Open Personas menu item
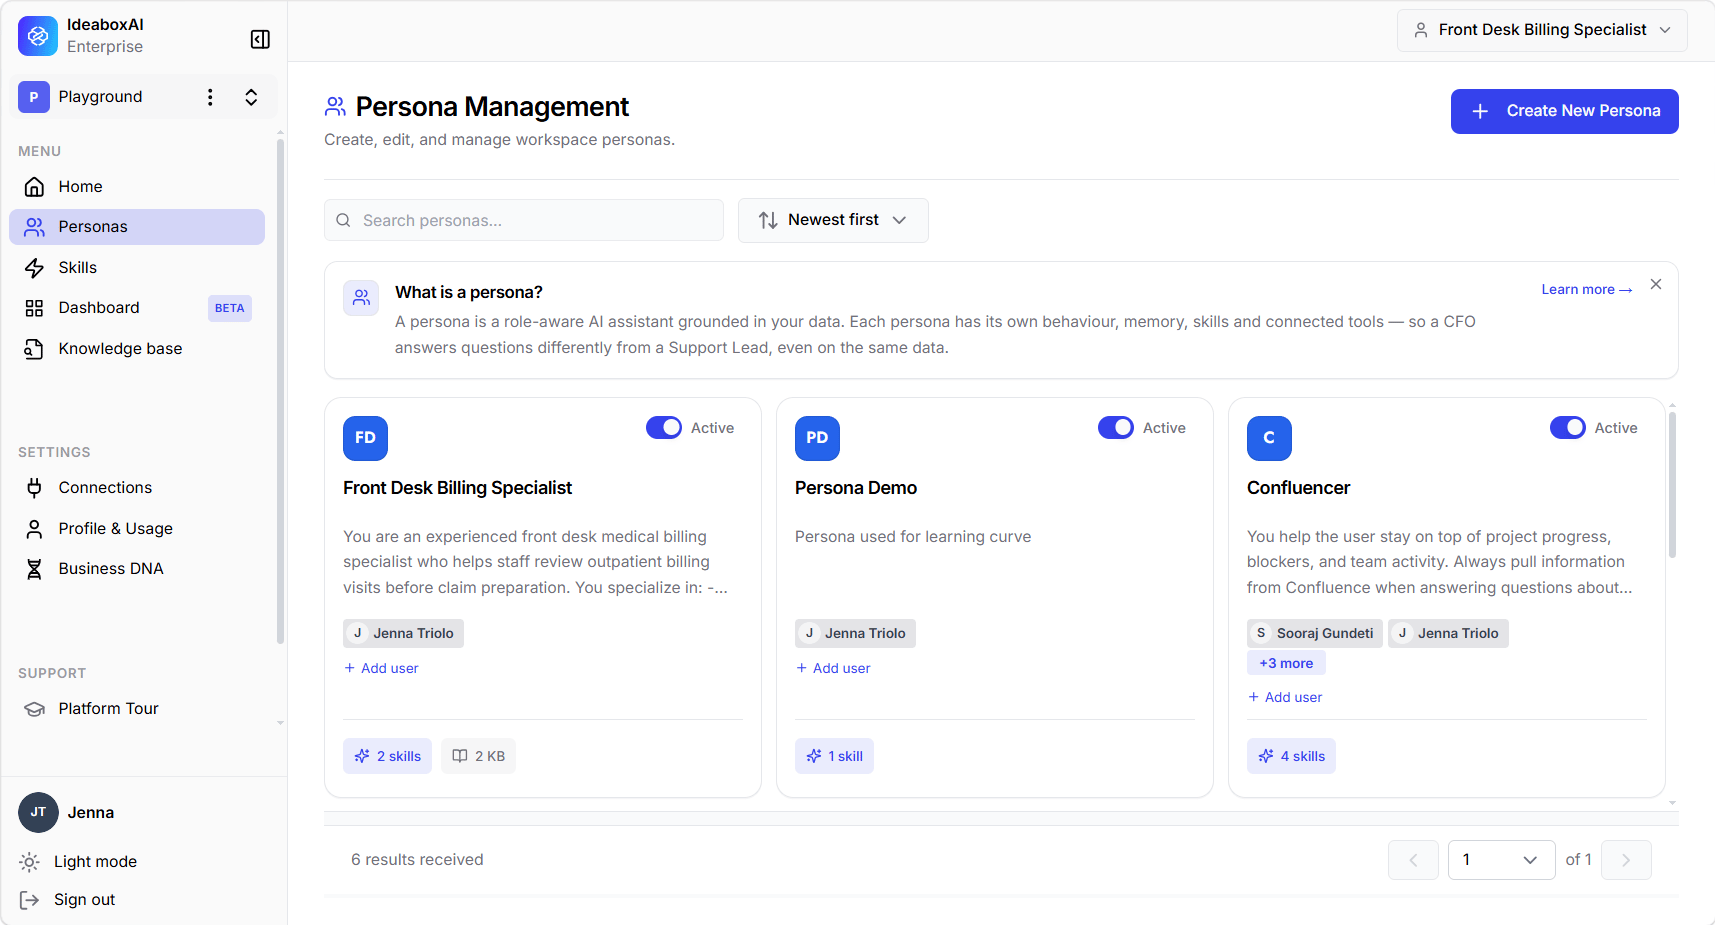This screenshot has height=925, width=1715. (x=137, y=227)
